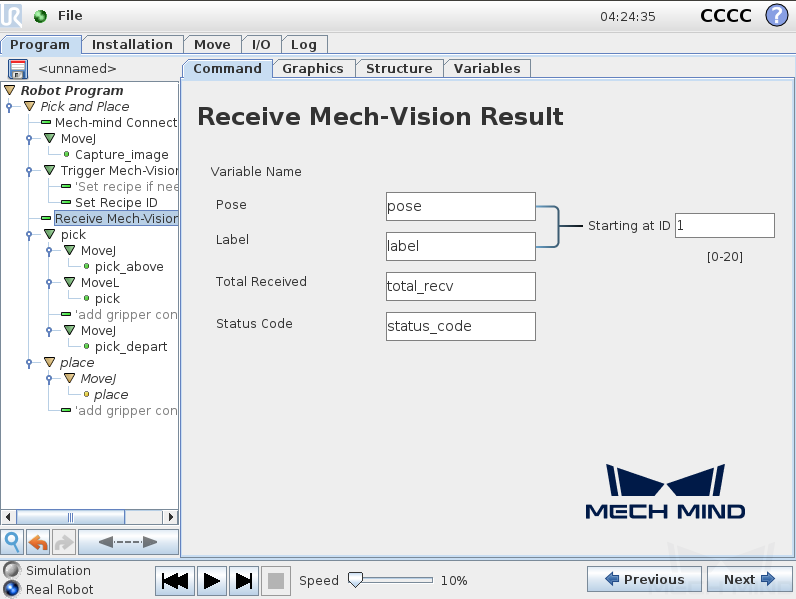
Task: Switch to the Installation tab
Action: click(x=132, y=45)
